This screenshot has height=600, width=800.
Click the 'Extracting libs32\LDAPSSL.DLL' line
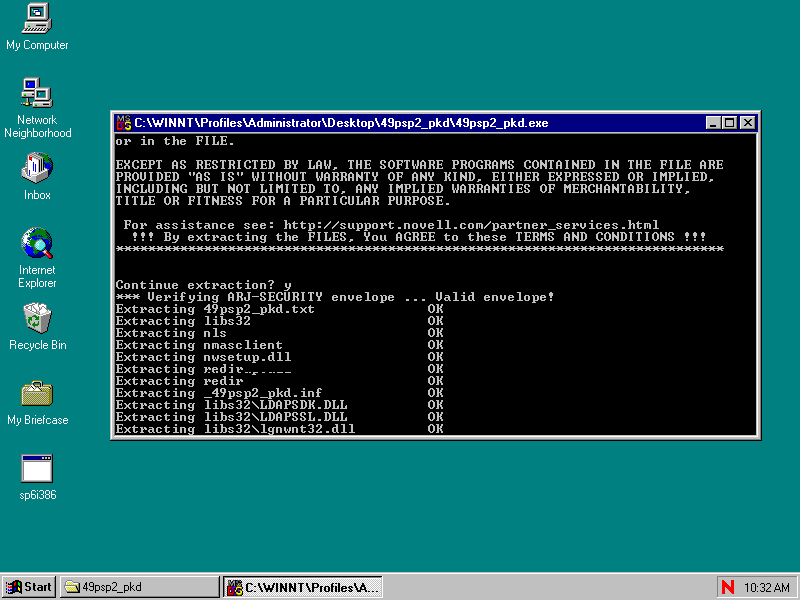[279, 417]
